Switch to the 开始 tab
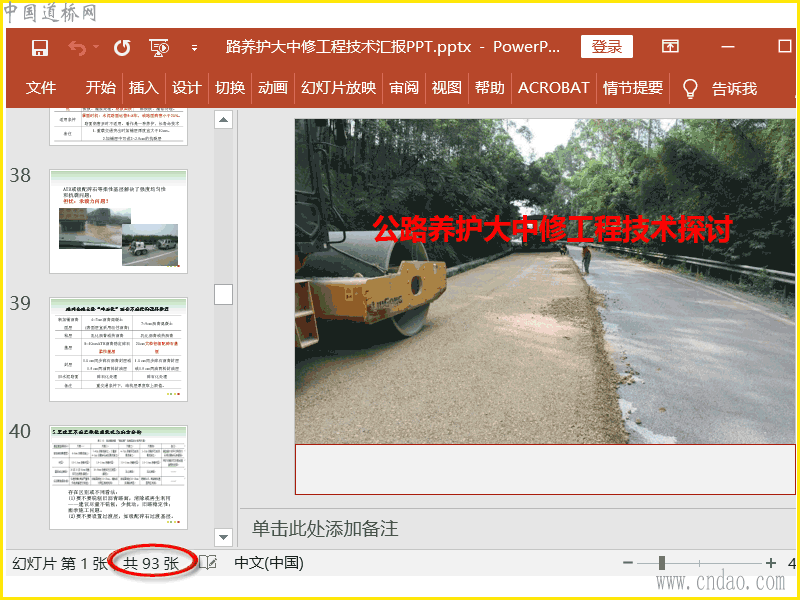 coord(101,88)
